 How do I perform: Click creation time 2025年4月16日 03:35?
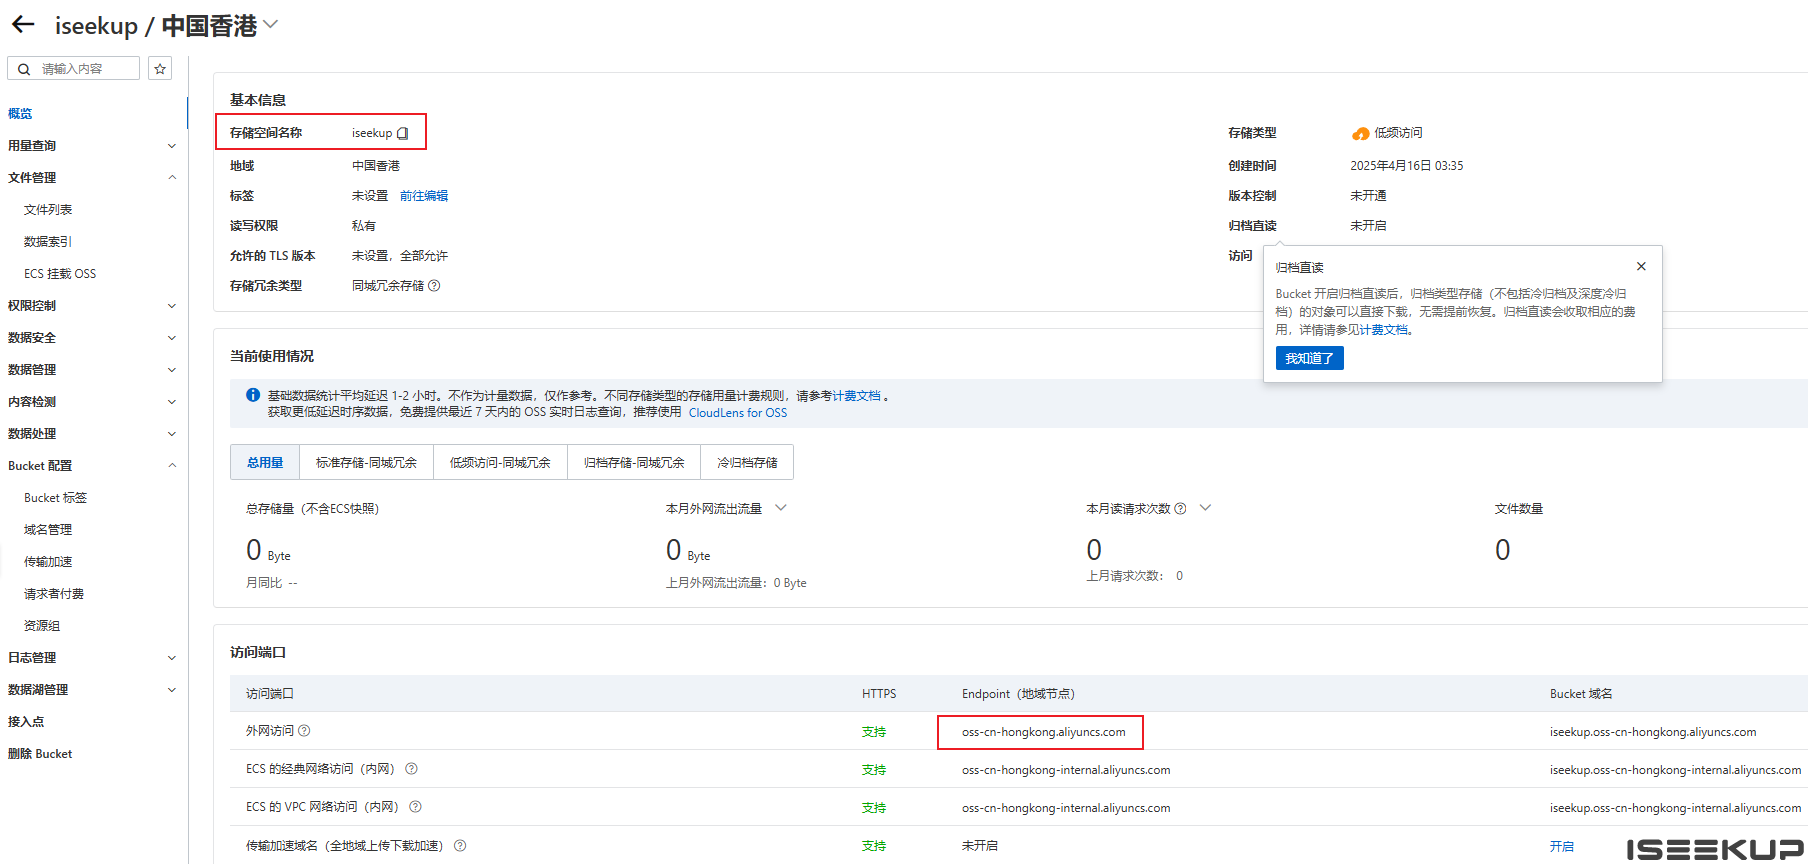[1407, 166]
